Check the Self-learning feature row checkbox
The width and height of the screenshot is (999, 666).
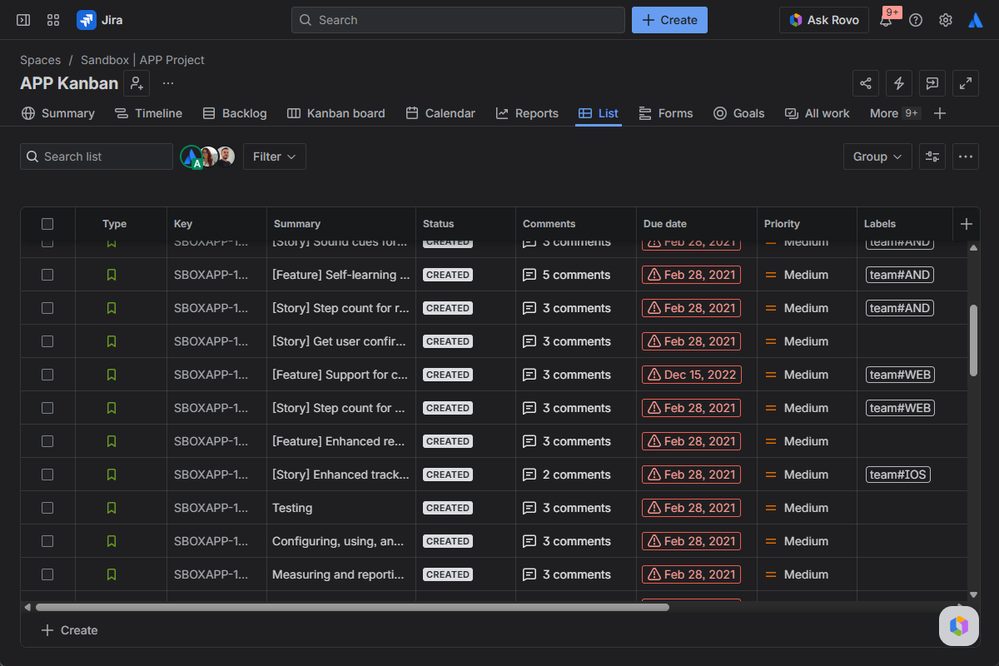click(47, 275)
